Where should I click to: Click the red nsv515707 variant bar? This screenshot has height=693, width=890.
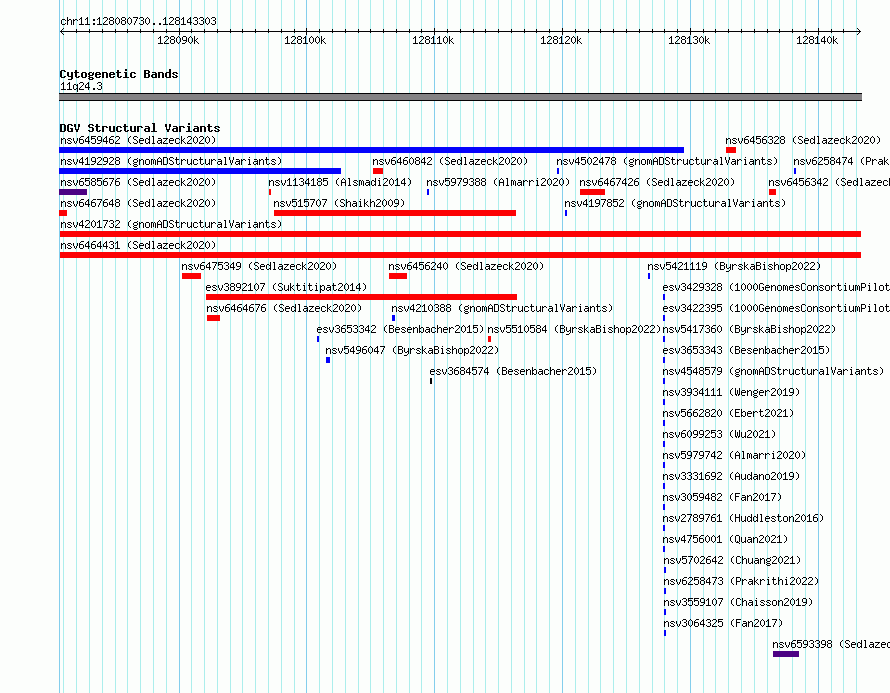coord(395,213)
